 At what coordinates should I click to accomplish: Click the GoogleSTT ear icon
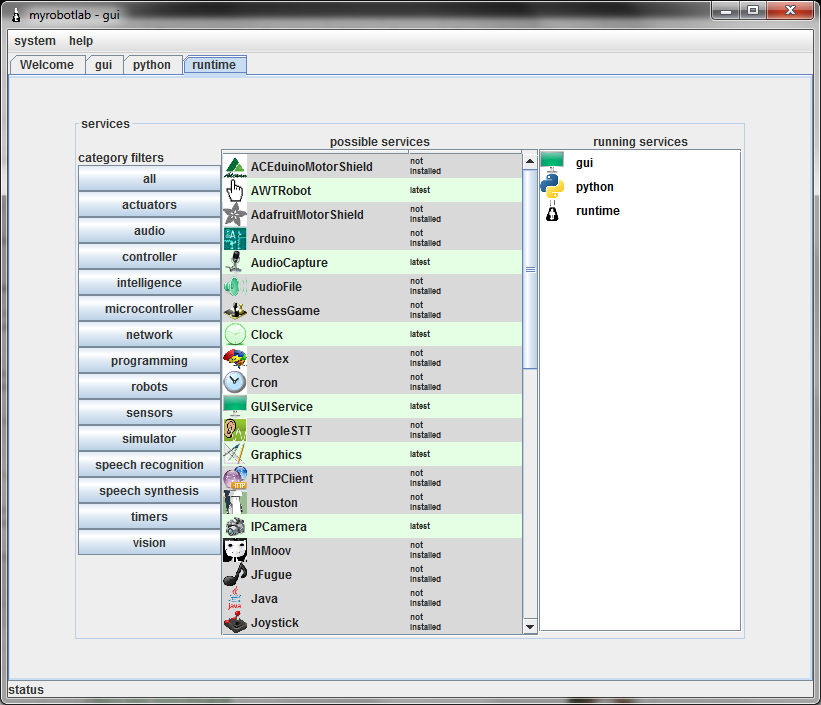point(235,431)
